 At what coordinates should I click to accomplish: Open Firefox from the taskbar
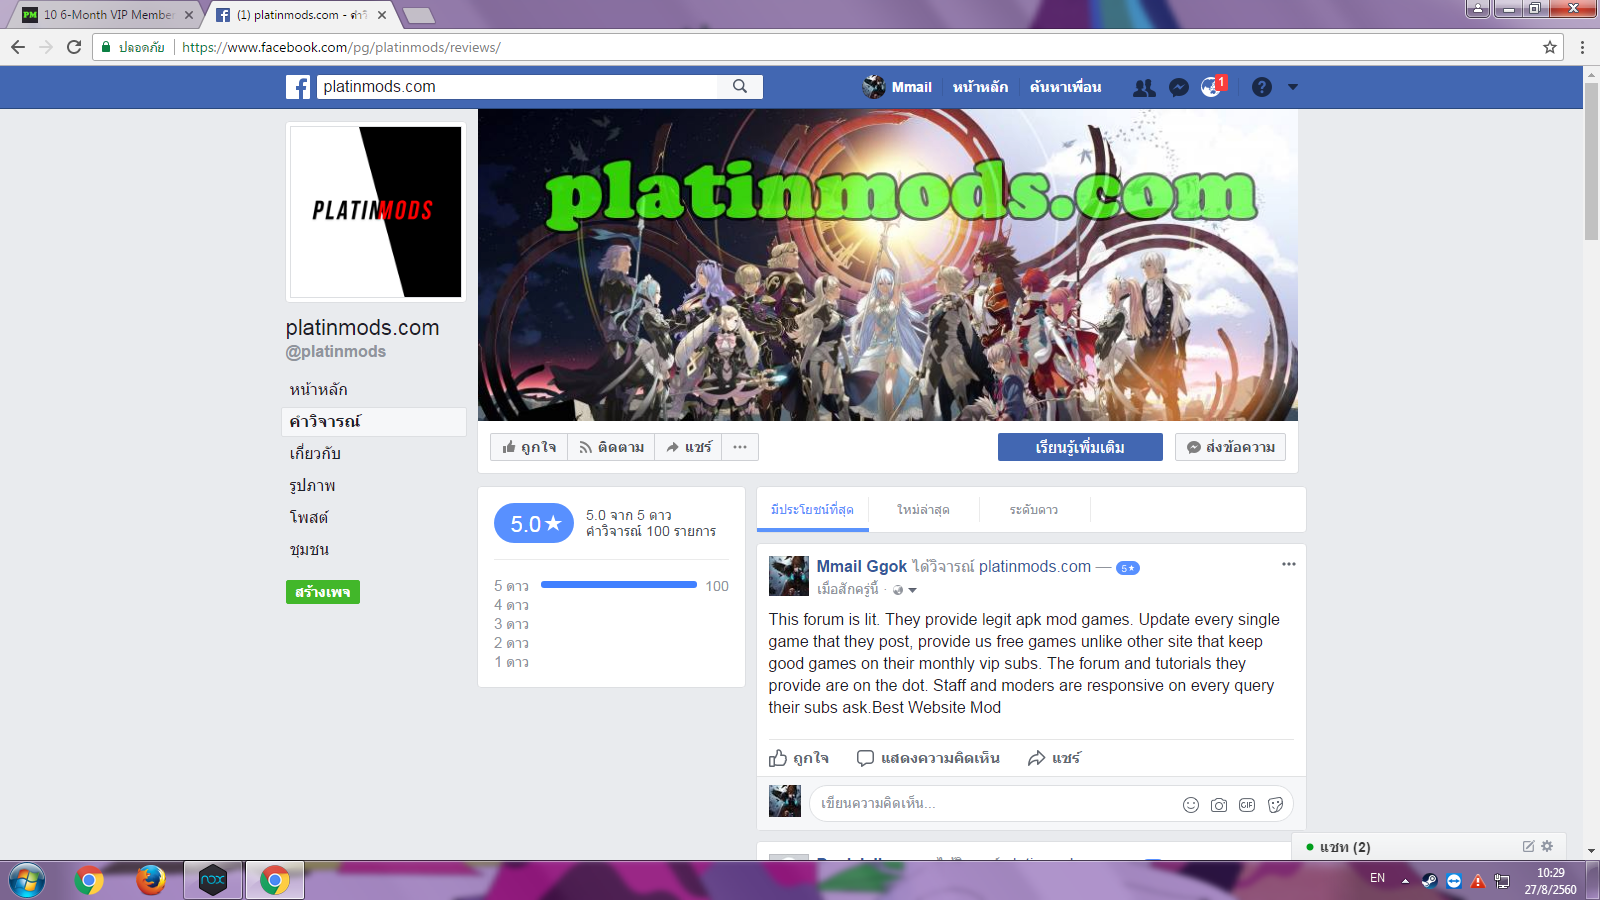click(x=151, y=880)
